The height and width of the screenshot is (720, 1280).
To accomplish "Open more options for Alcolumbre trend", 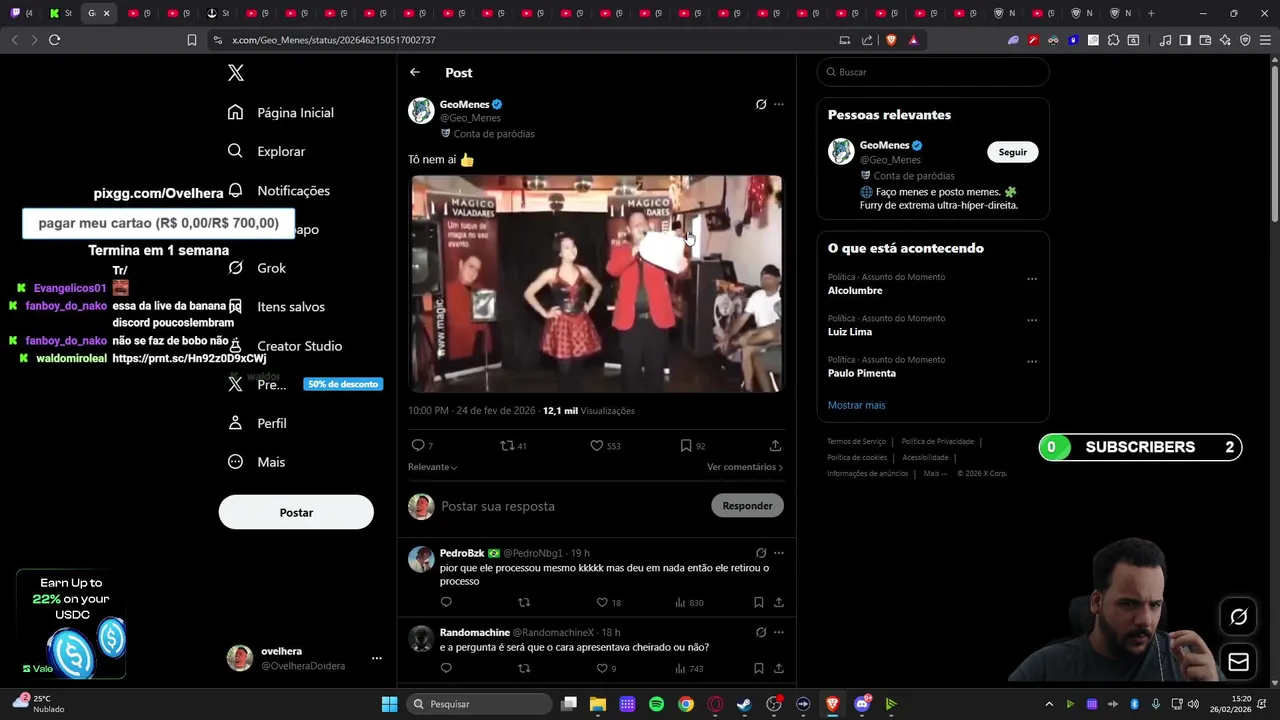I will (1032, 279).
